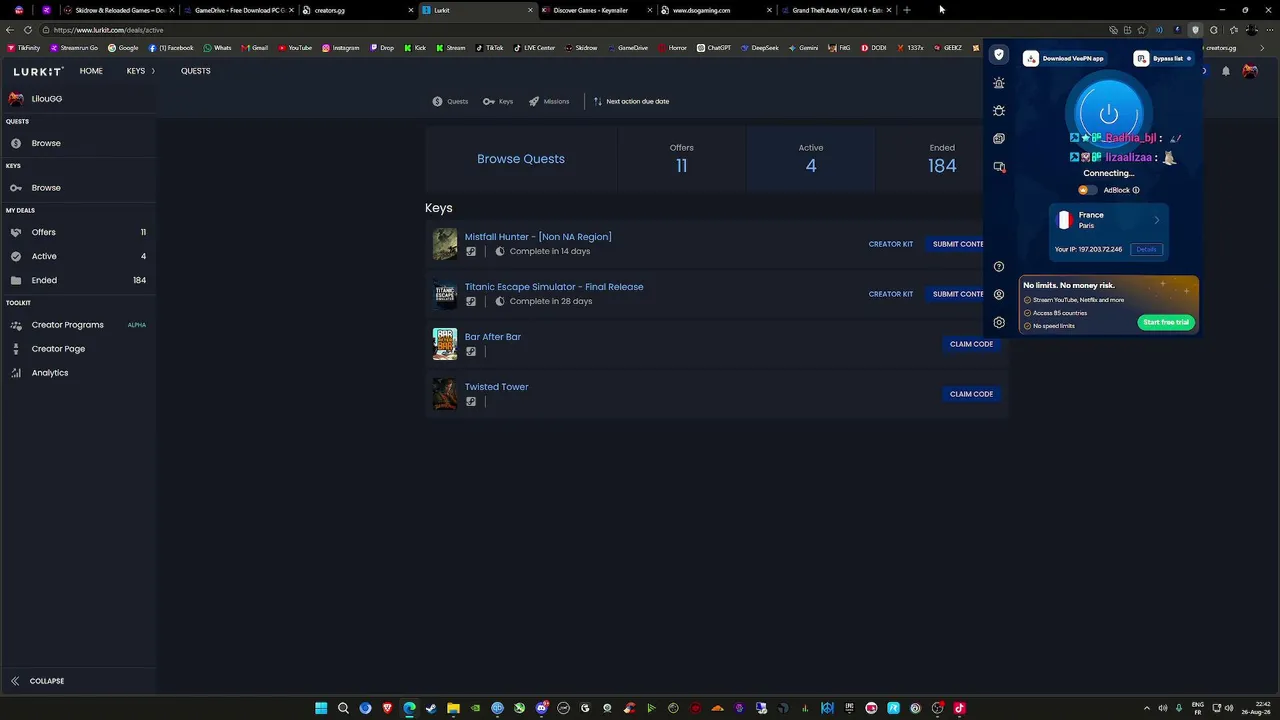Open Offers in the My Deals sidebar
This screenshot has height=720, width=1280.
tap(78, 232)
